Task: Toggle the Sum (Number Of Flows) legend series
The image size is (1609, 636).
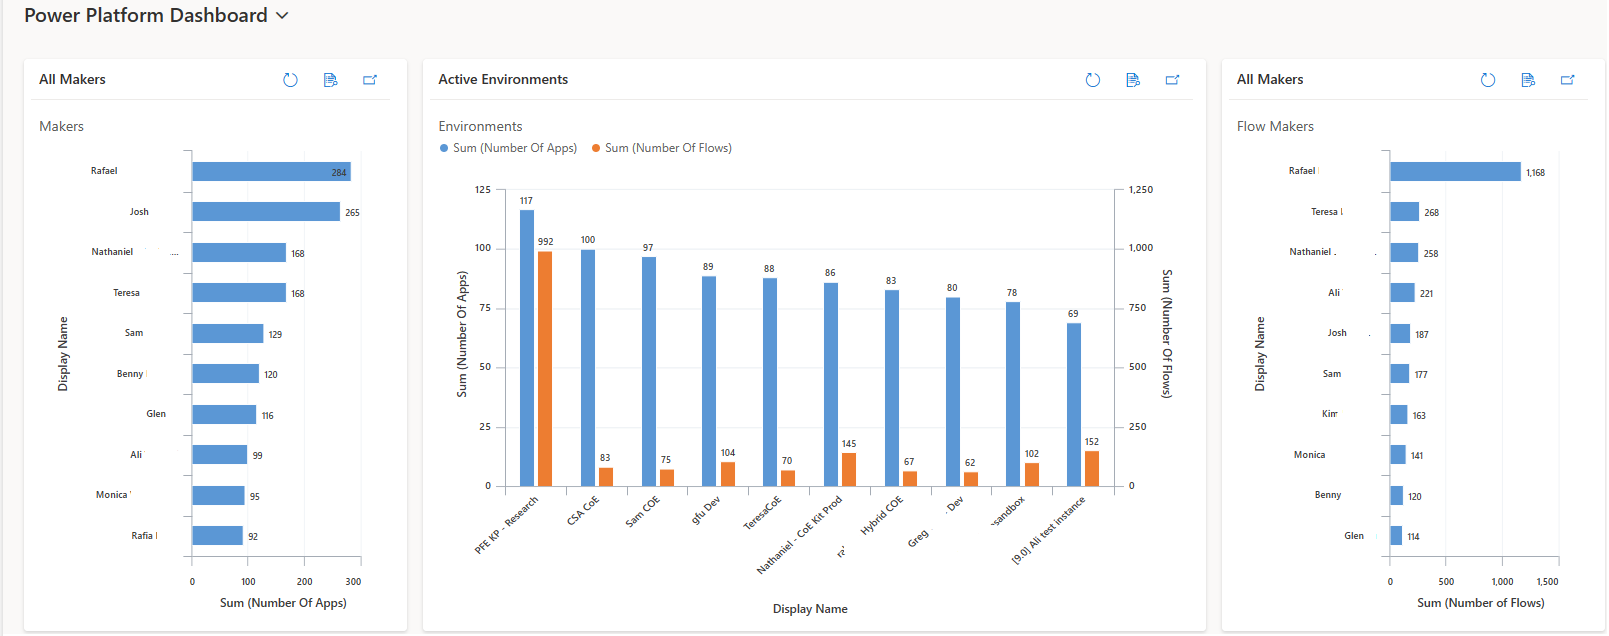Action: coord(662,148)
